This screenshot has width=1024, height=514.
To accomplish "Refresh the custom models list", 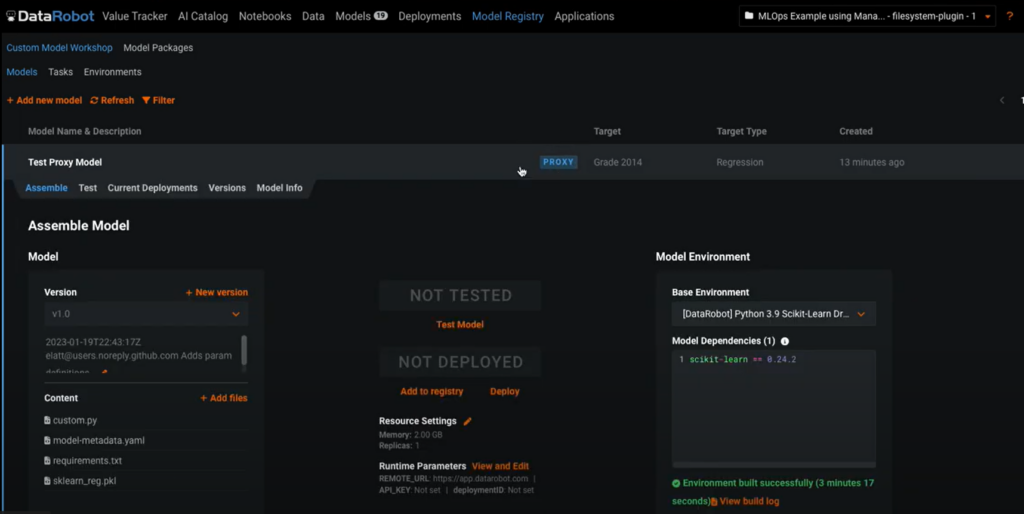I will pyautogui.click(x=111, y=100).
